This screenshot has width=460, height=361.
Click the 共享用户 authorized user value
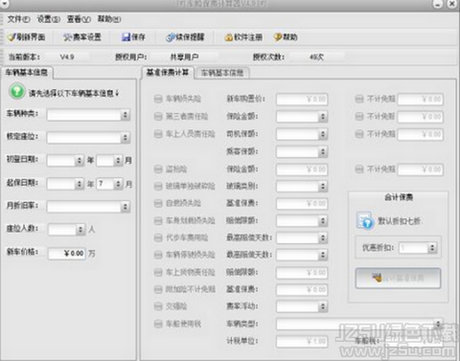tap(184, 57)
